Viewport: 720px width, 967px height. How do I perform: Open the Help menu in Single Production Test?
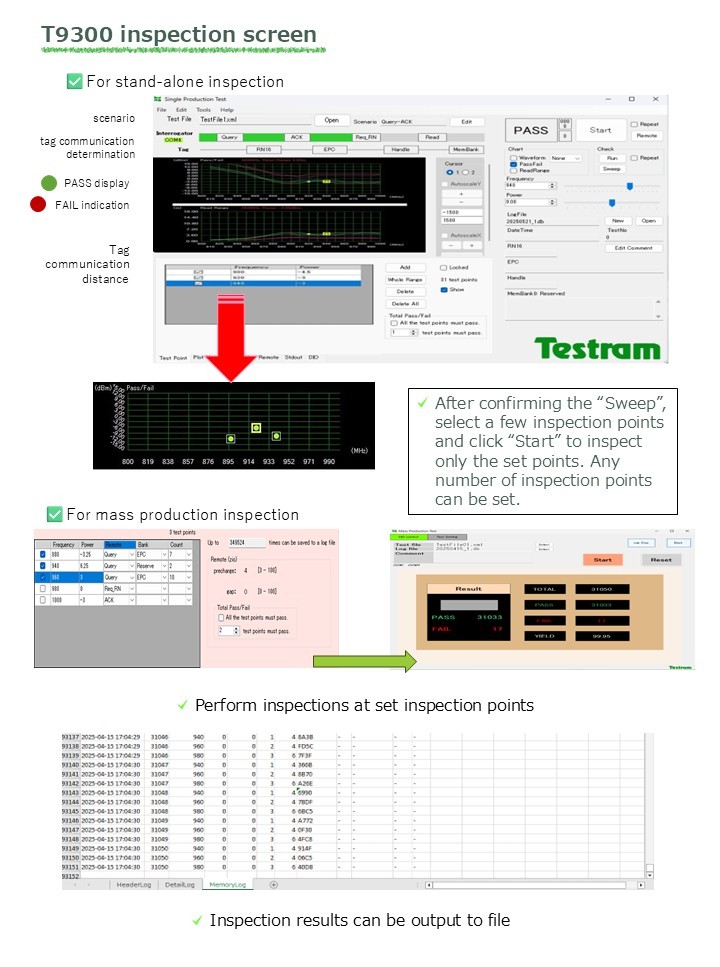[227, 110]
